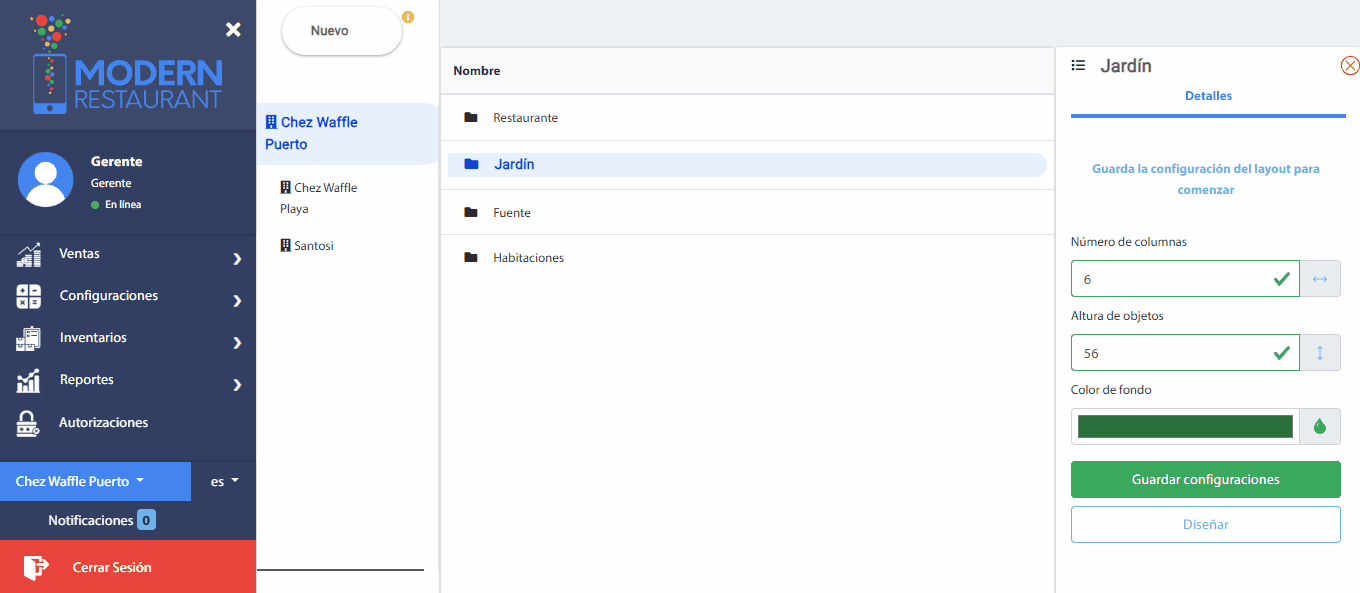This screenshot has height=593, width=1360.
Task: Open color picker via the droplet icon
Action: (1319, 427)
